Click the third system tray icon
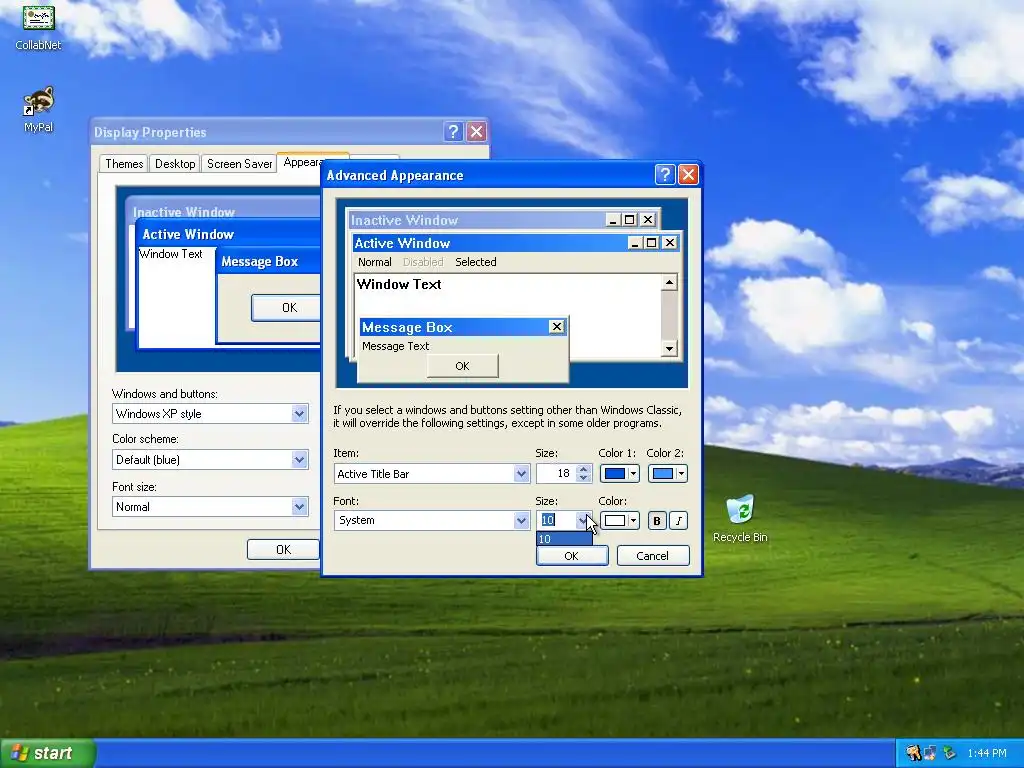This screenshot has height=768, width=1024. click(949, 753)
